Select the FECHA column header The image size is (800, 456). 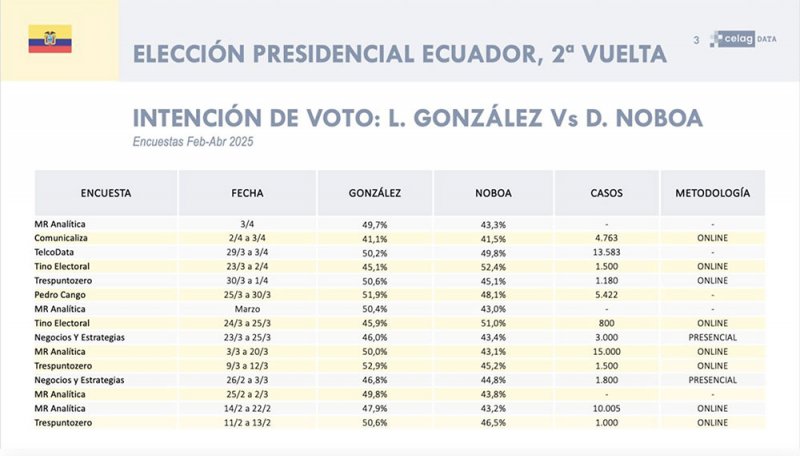coord(247,192)
